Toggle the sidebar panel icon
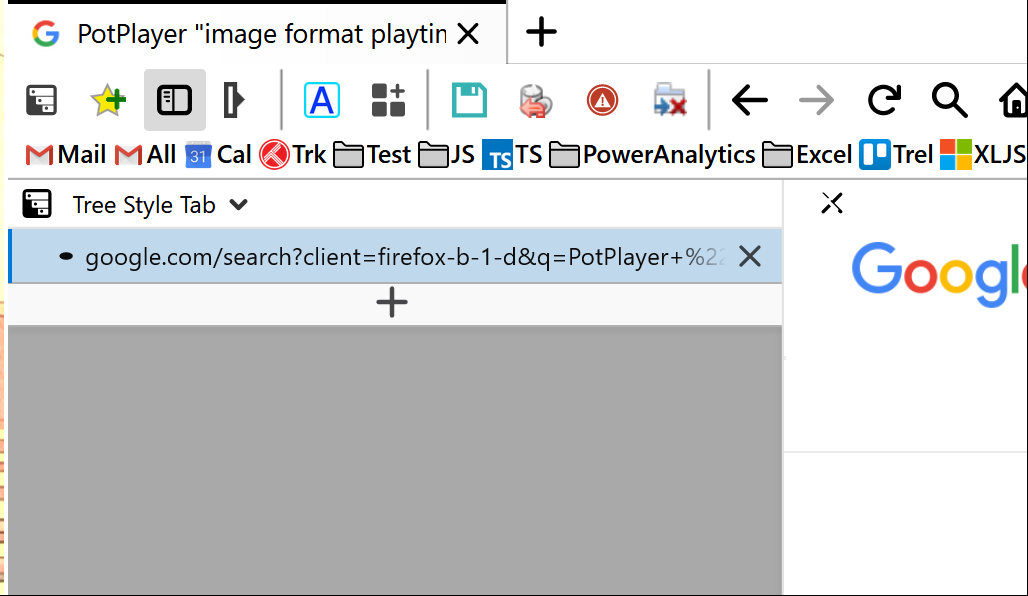 (174, 100)
